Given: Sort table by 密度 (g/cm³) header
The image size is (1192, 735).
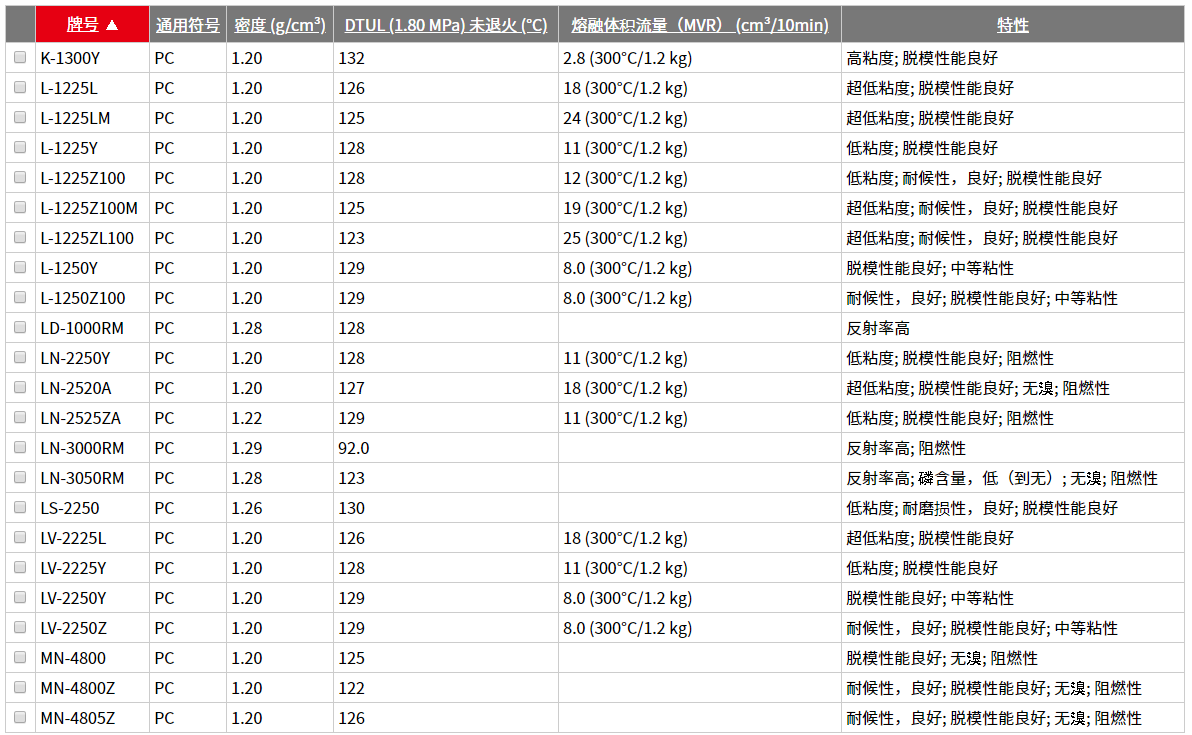Looking at the screenshot, I should tap(280, 25).
